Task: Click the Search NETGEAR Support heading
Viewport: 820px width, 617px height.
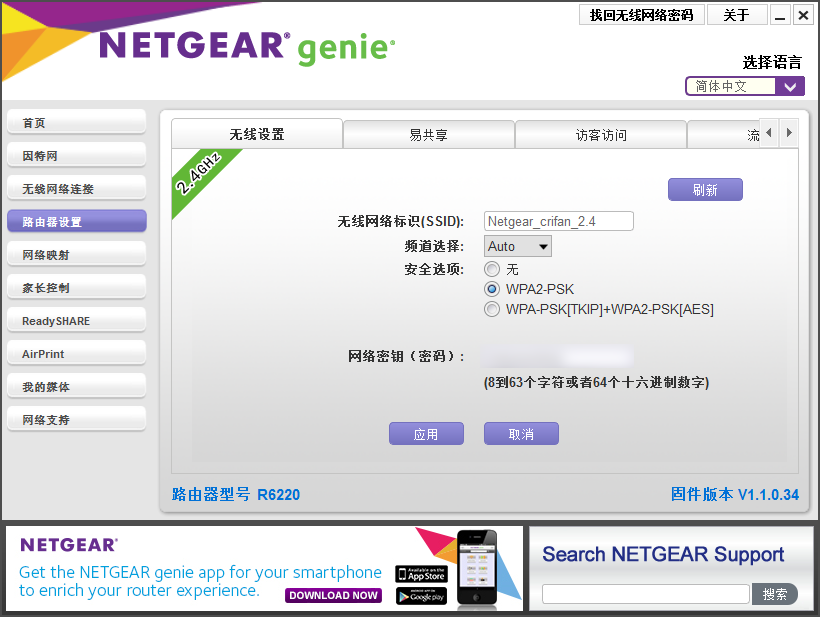Action: tap(663, 554)
